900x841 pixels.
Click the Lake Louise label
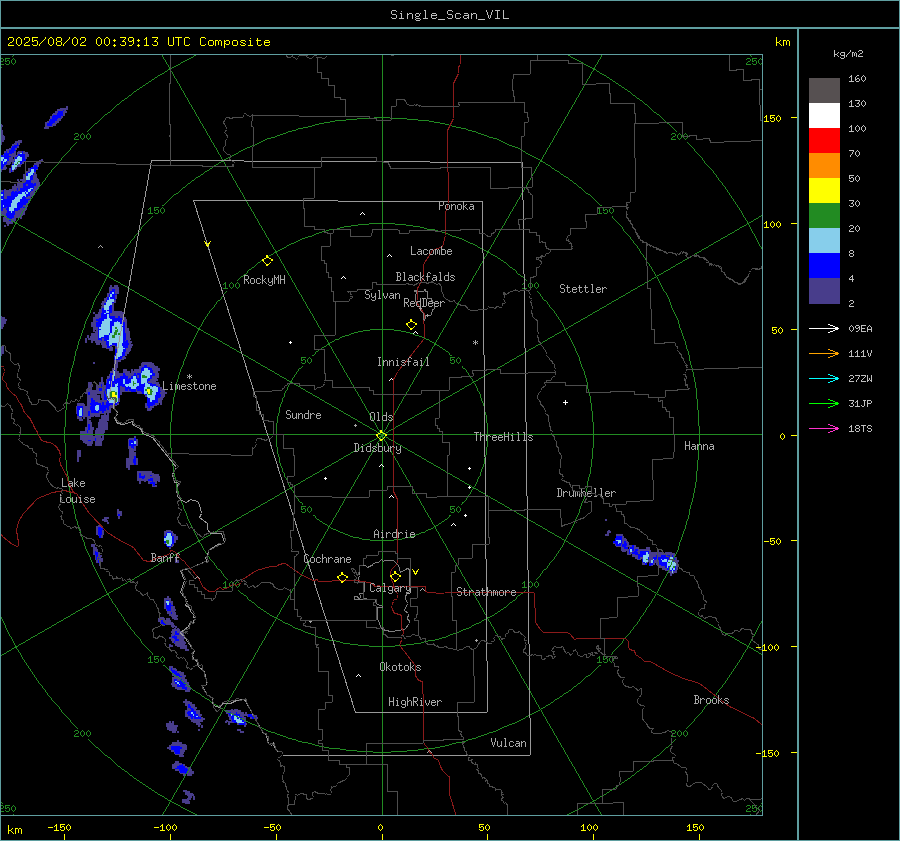pyautogui.click(x=77, y=491)
